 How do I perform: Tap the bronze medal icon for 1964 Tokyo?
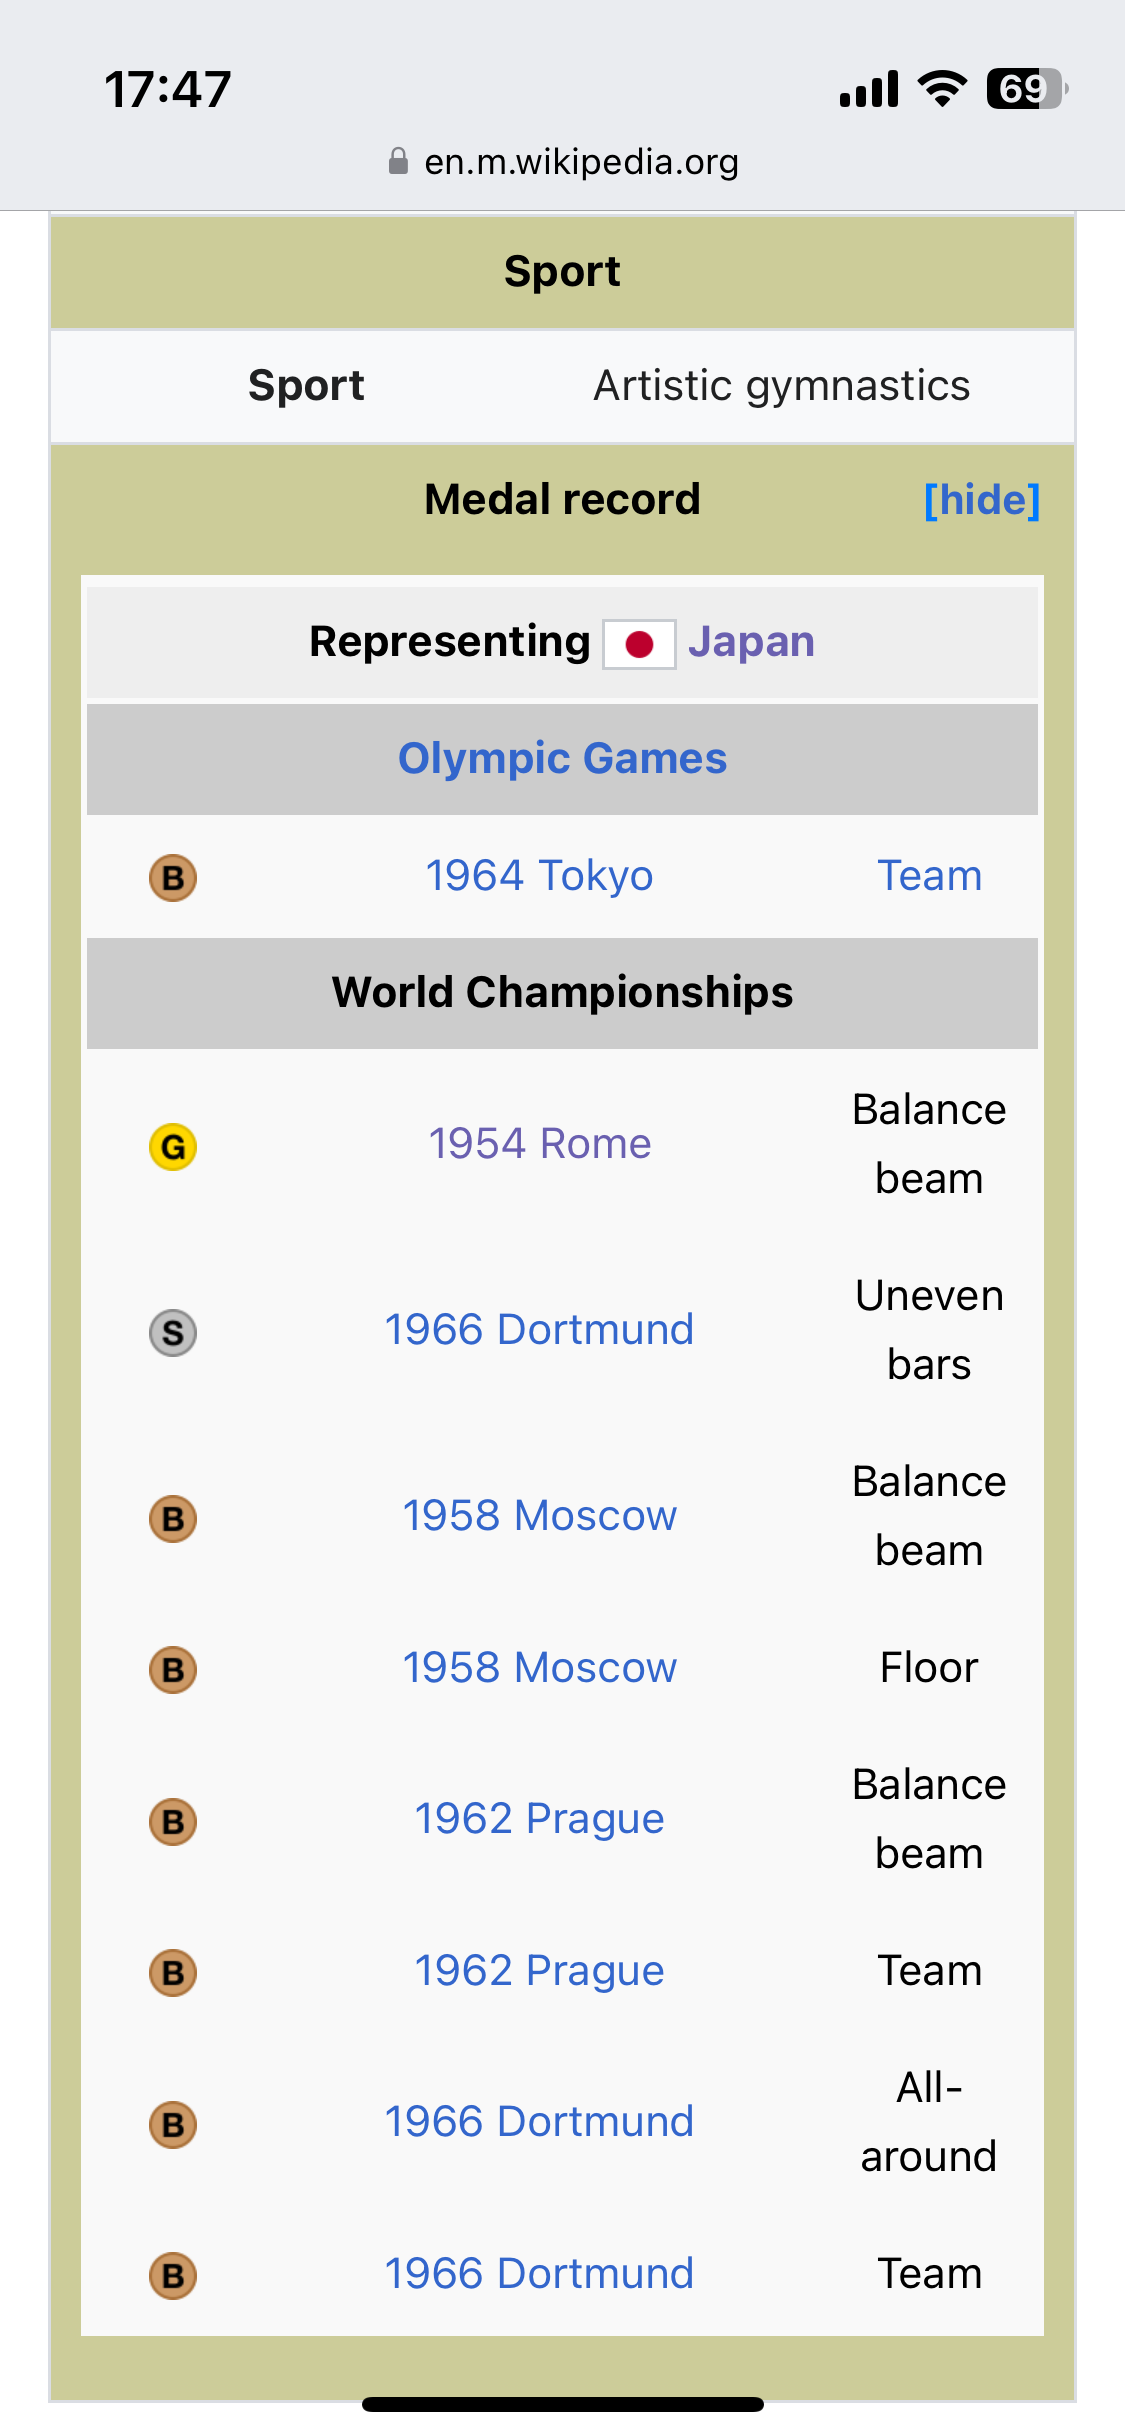(x=173, y=878)
